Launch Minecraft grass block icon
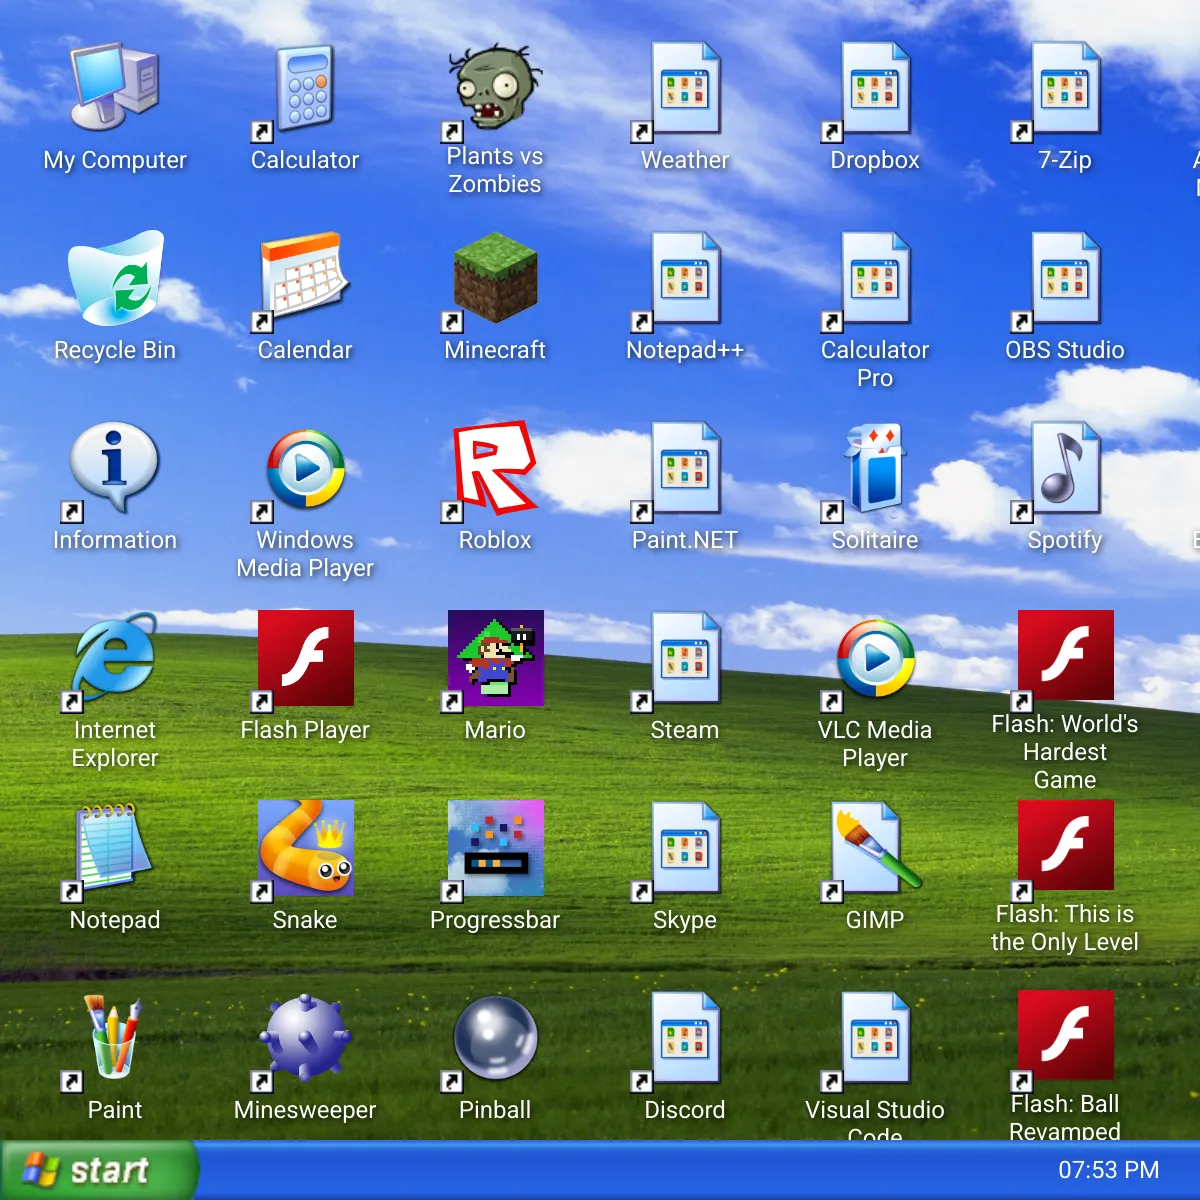This screenshot has height=1200, width=1200. [495, 278]
